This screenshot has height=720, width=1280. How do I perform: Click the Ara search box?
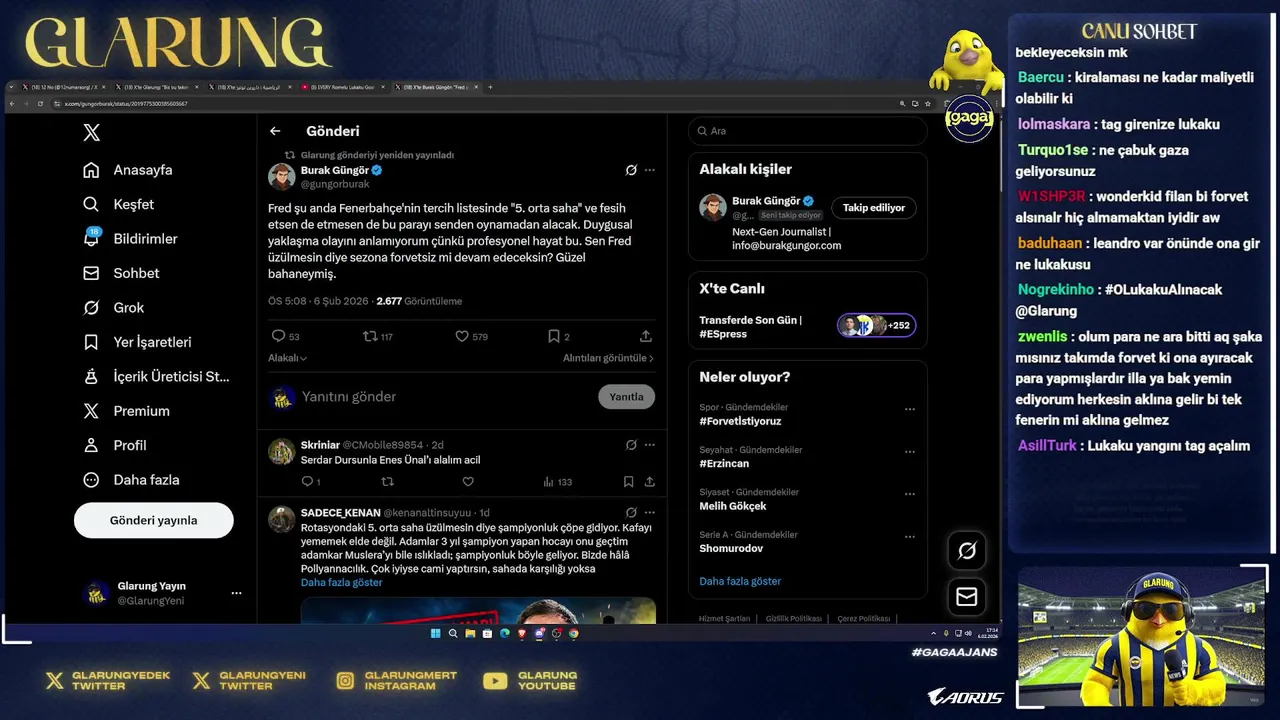[x=808, y=131]
